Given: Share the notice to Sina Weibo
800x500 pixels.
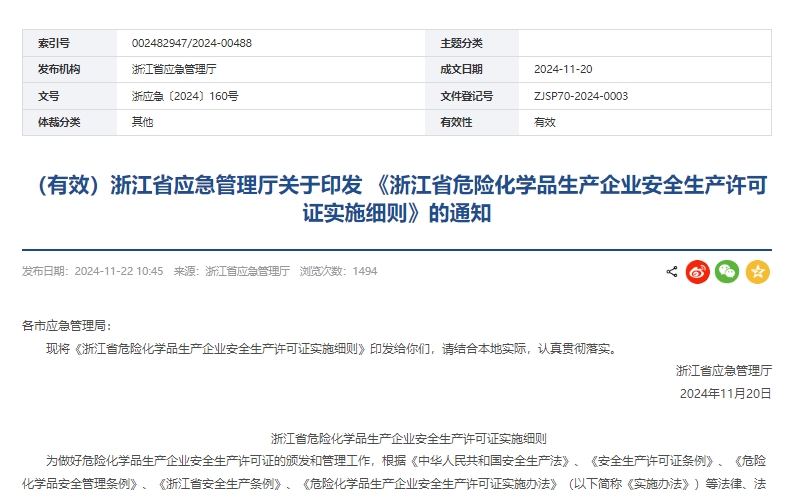Looking at the screenshot, I should click(698, 271).
